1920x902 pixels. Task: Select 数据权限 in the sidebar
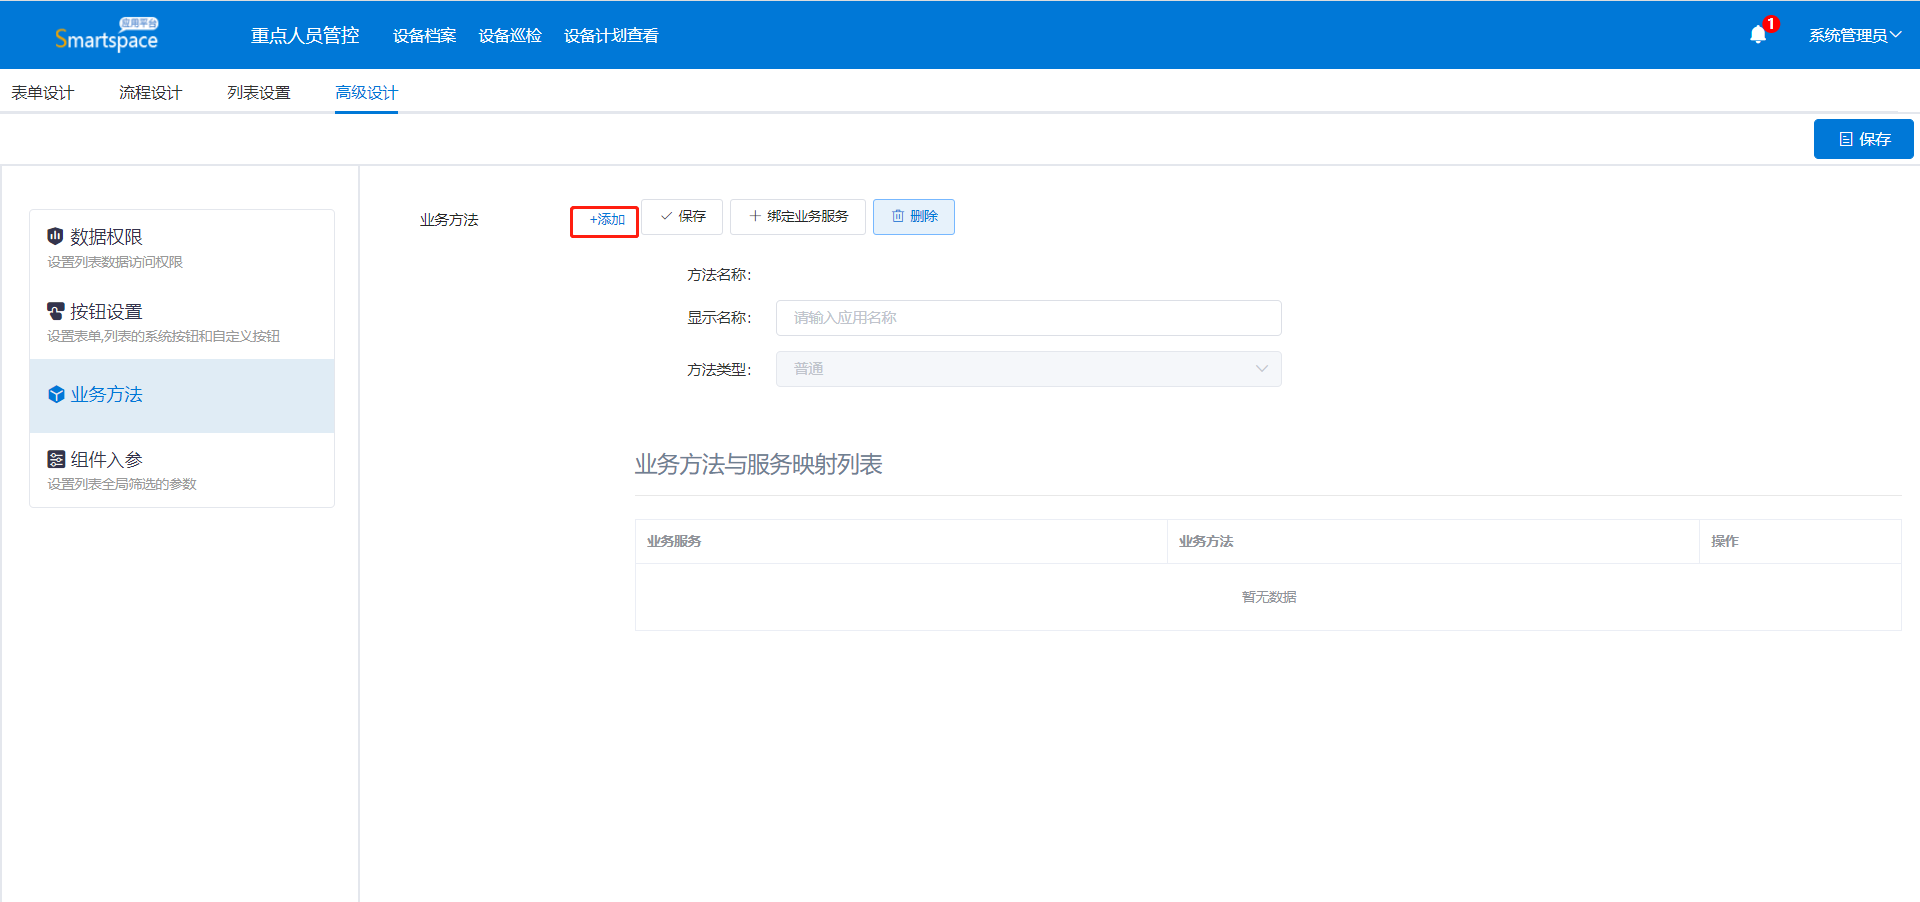[182, 247]
